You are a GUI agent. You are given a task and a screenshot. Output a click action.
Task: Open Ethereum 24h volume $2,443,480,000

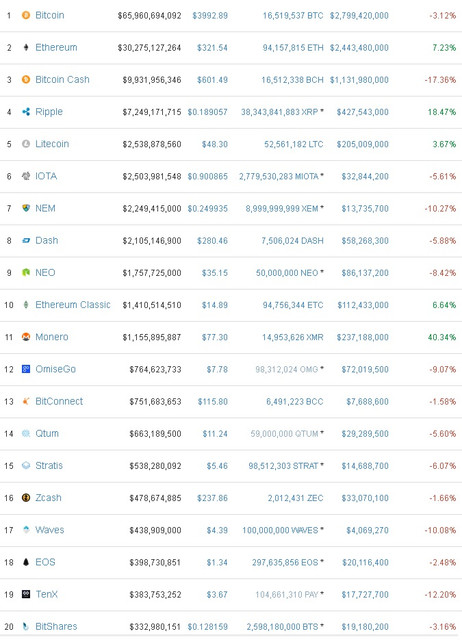(359, 48)
